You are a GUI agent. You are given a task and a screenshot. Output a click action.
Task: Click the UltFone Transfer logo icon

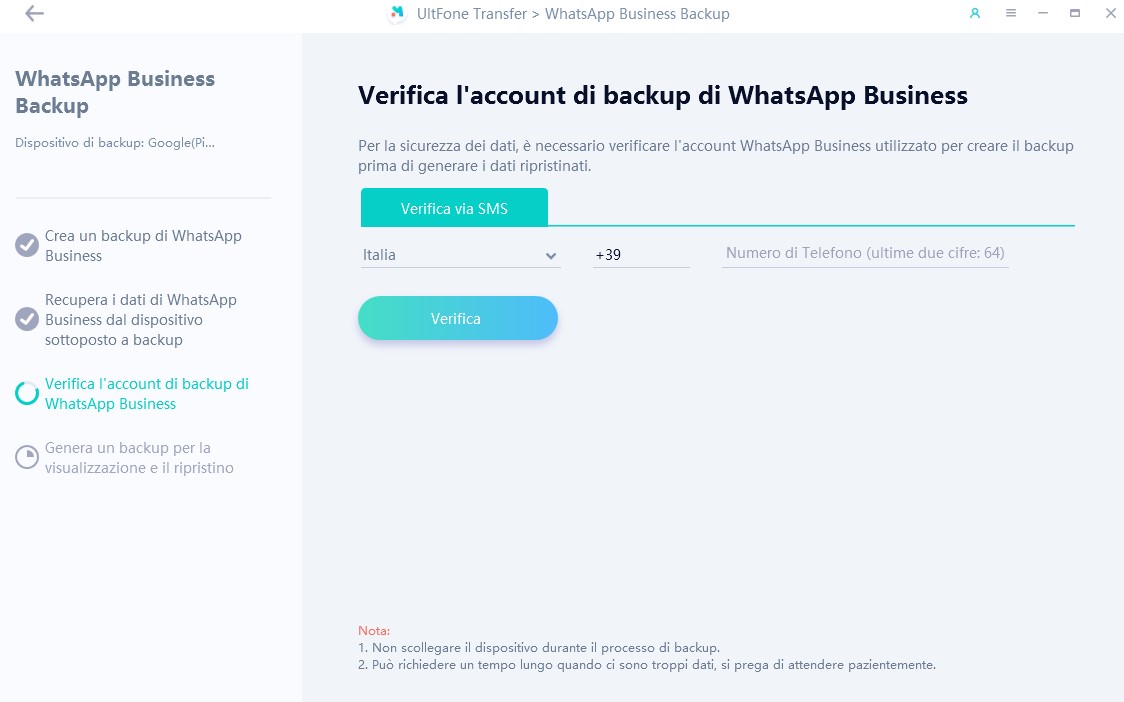click(x=396, y=14)
